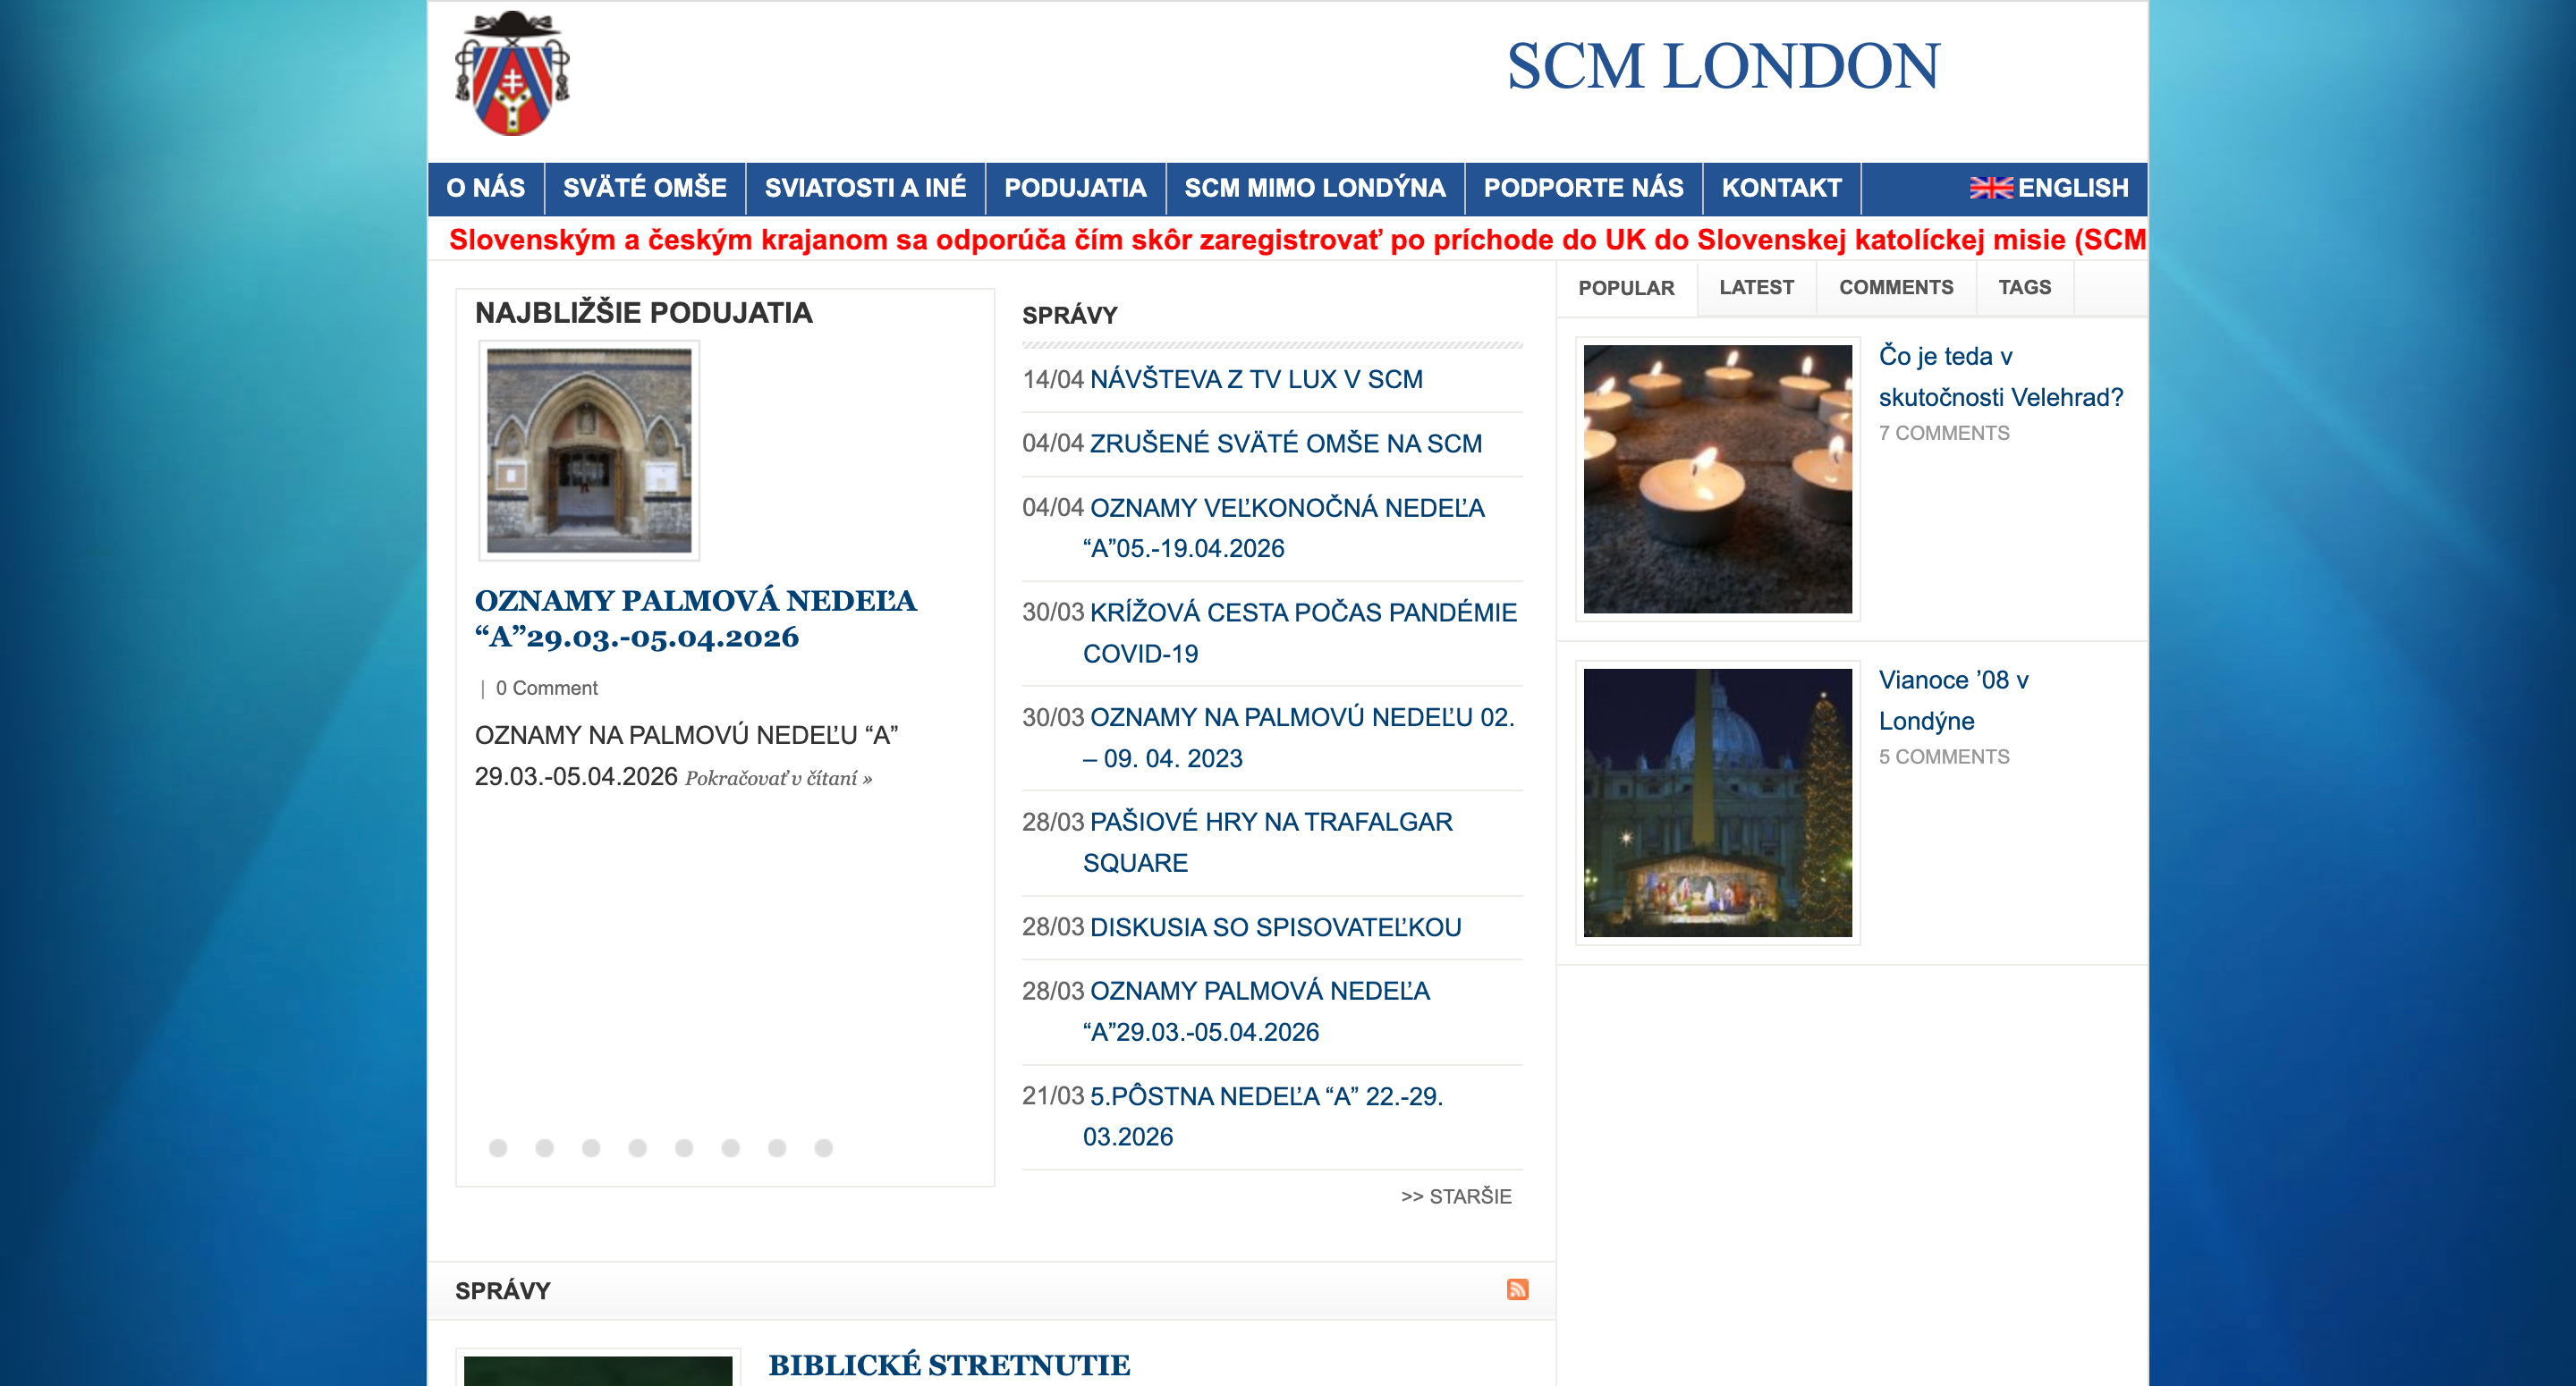Open PAŠIOVÉ HRY NA TRAFALGAR SQUARE

(x=1268, y=842)
